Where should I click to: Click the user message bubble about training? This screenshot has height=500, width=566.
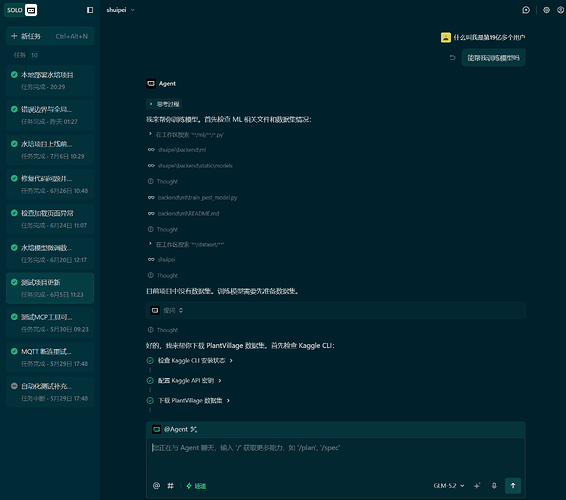pyautogui.click(x=493, y=58)
